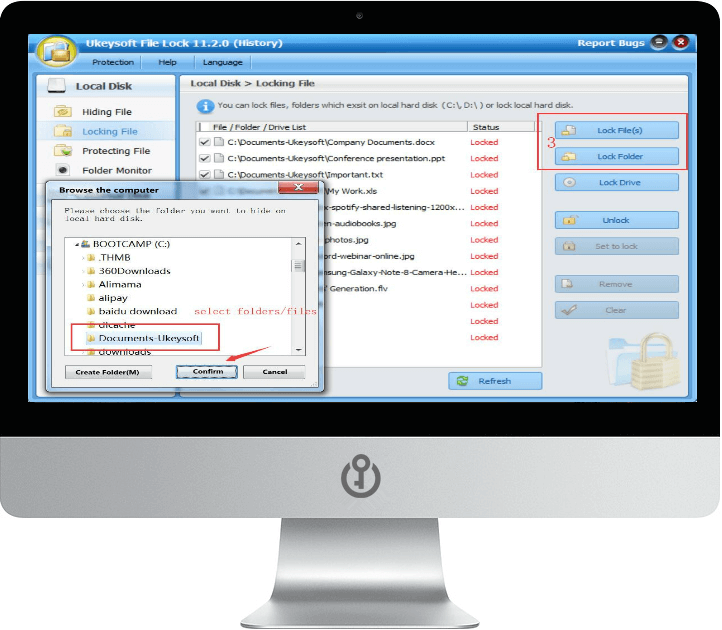Expand the .THMB folder node

pyautogui.click(x=83, y=257)
